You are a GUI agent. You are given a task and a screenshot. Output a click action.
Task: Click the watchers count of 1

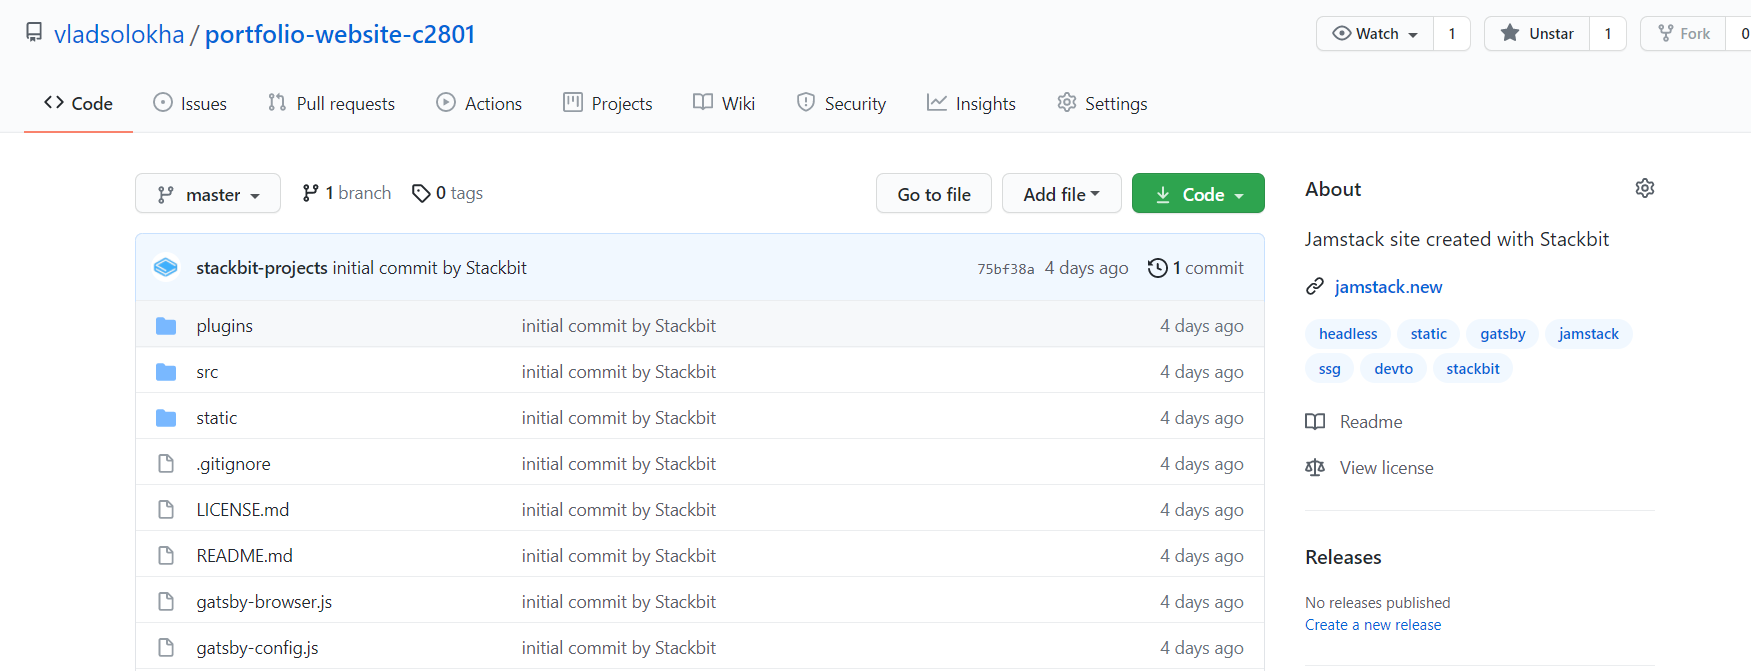(x=1452, y=34)
